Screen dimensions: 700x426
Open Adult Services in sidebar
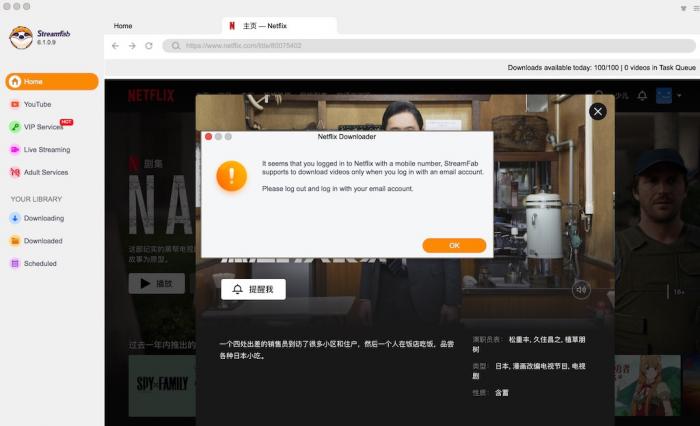coord(46,172)
